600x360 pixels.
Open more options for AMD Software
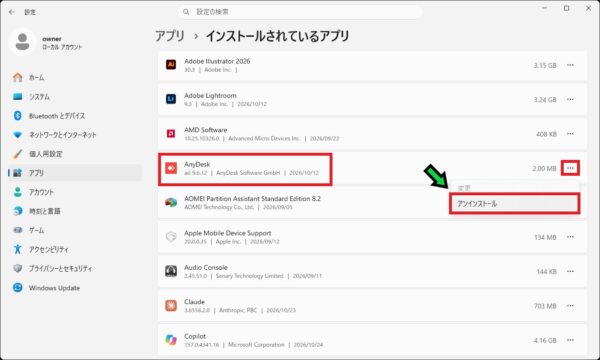pos(570,134)
